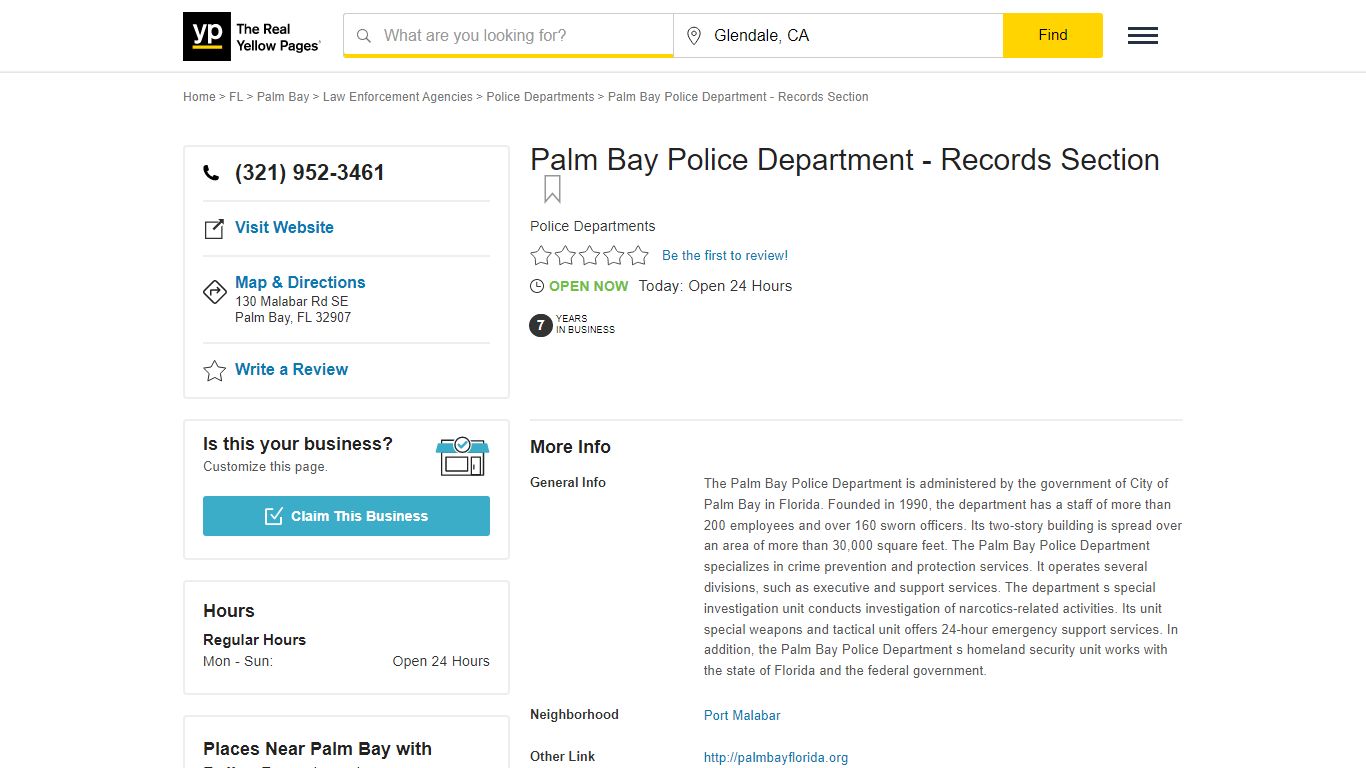Click the 'OPEN NOW' status text

(589, 286)
